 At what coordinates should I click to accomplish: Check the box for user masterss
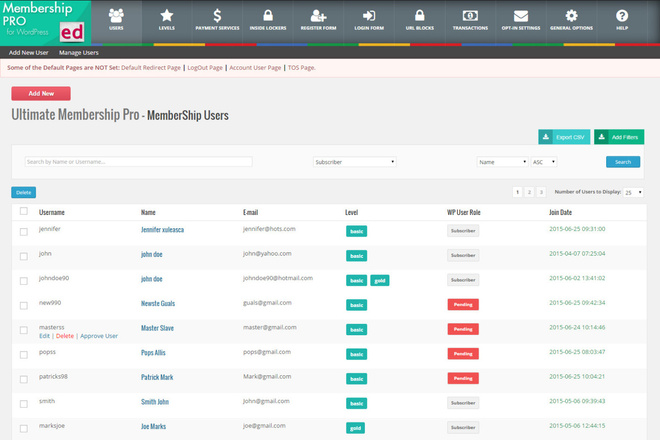(x=24, y=330)
